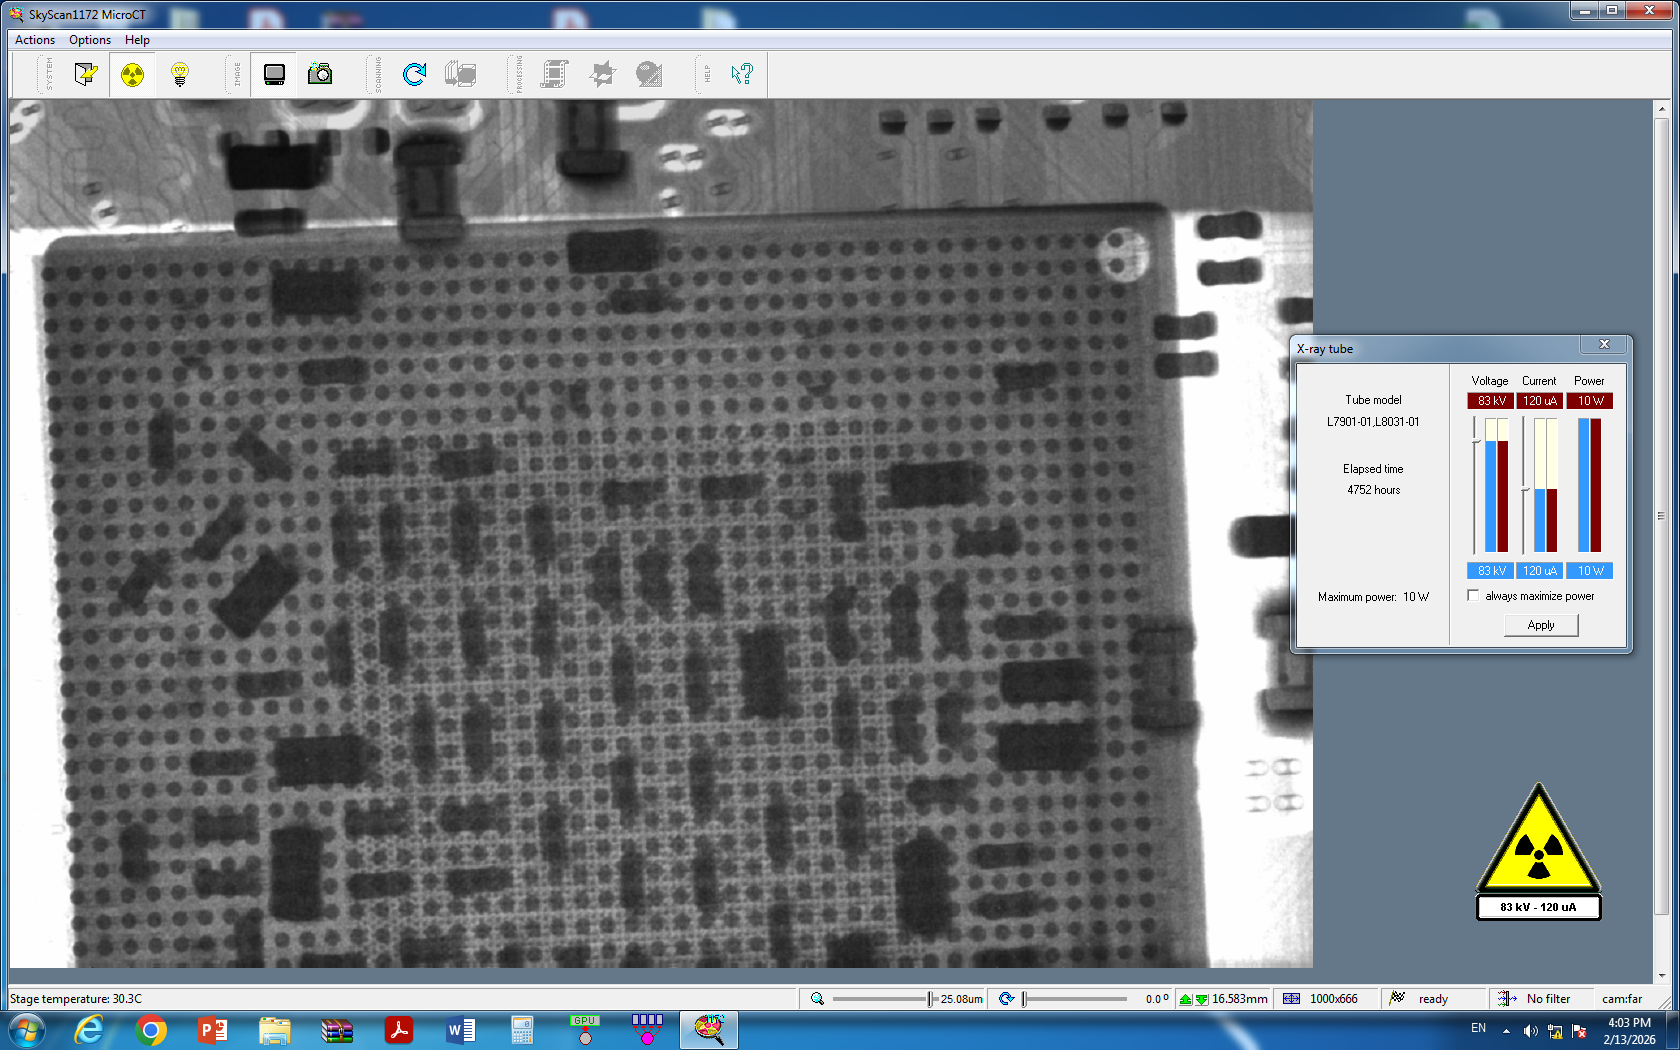Click the filmstrip reconstruction icon
The image size is (1680, 1050).
[x=555, y=74]
